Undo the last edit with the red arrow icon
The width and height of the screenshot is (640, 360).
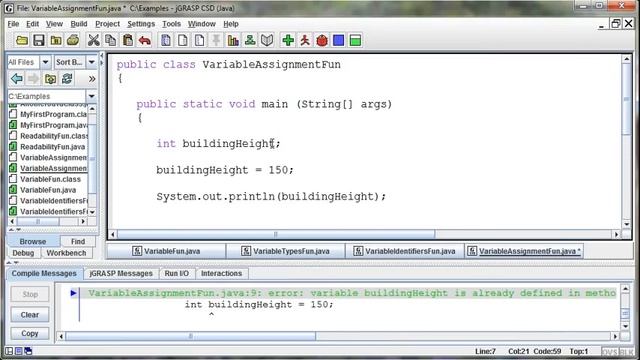[144, 40]
